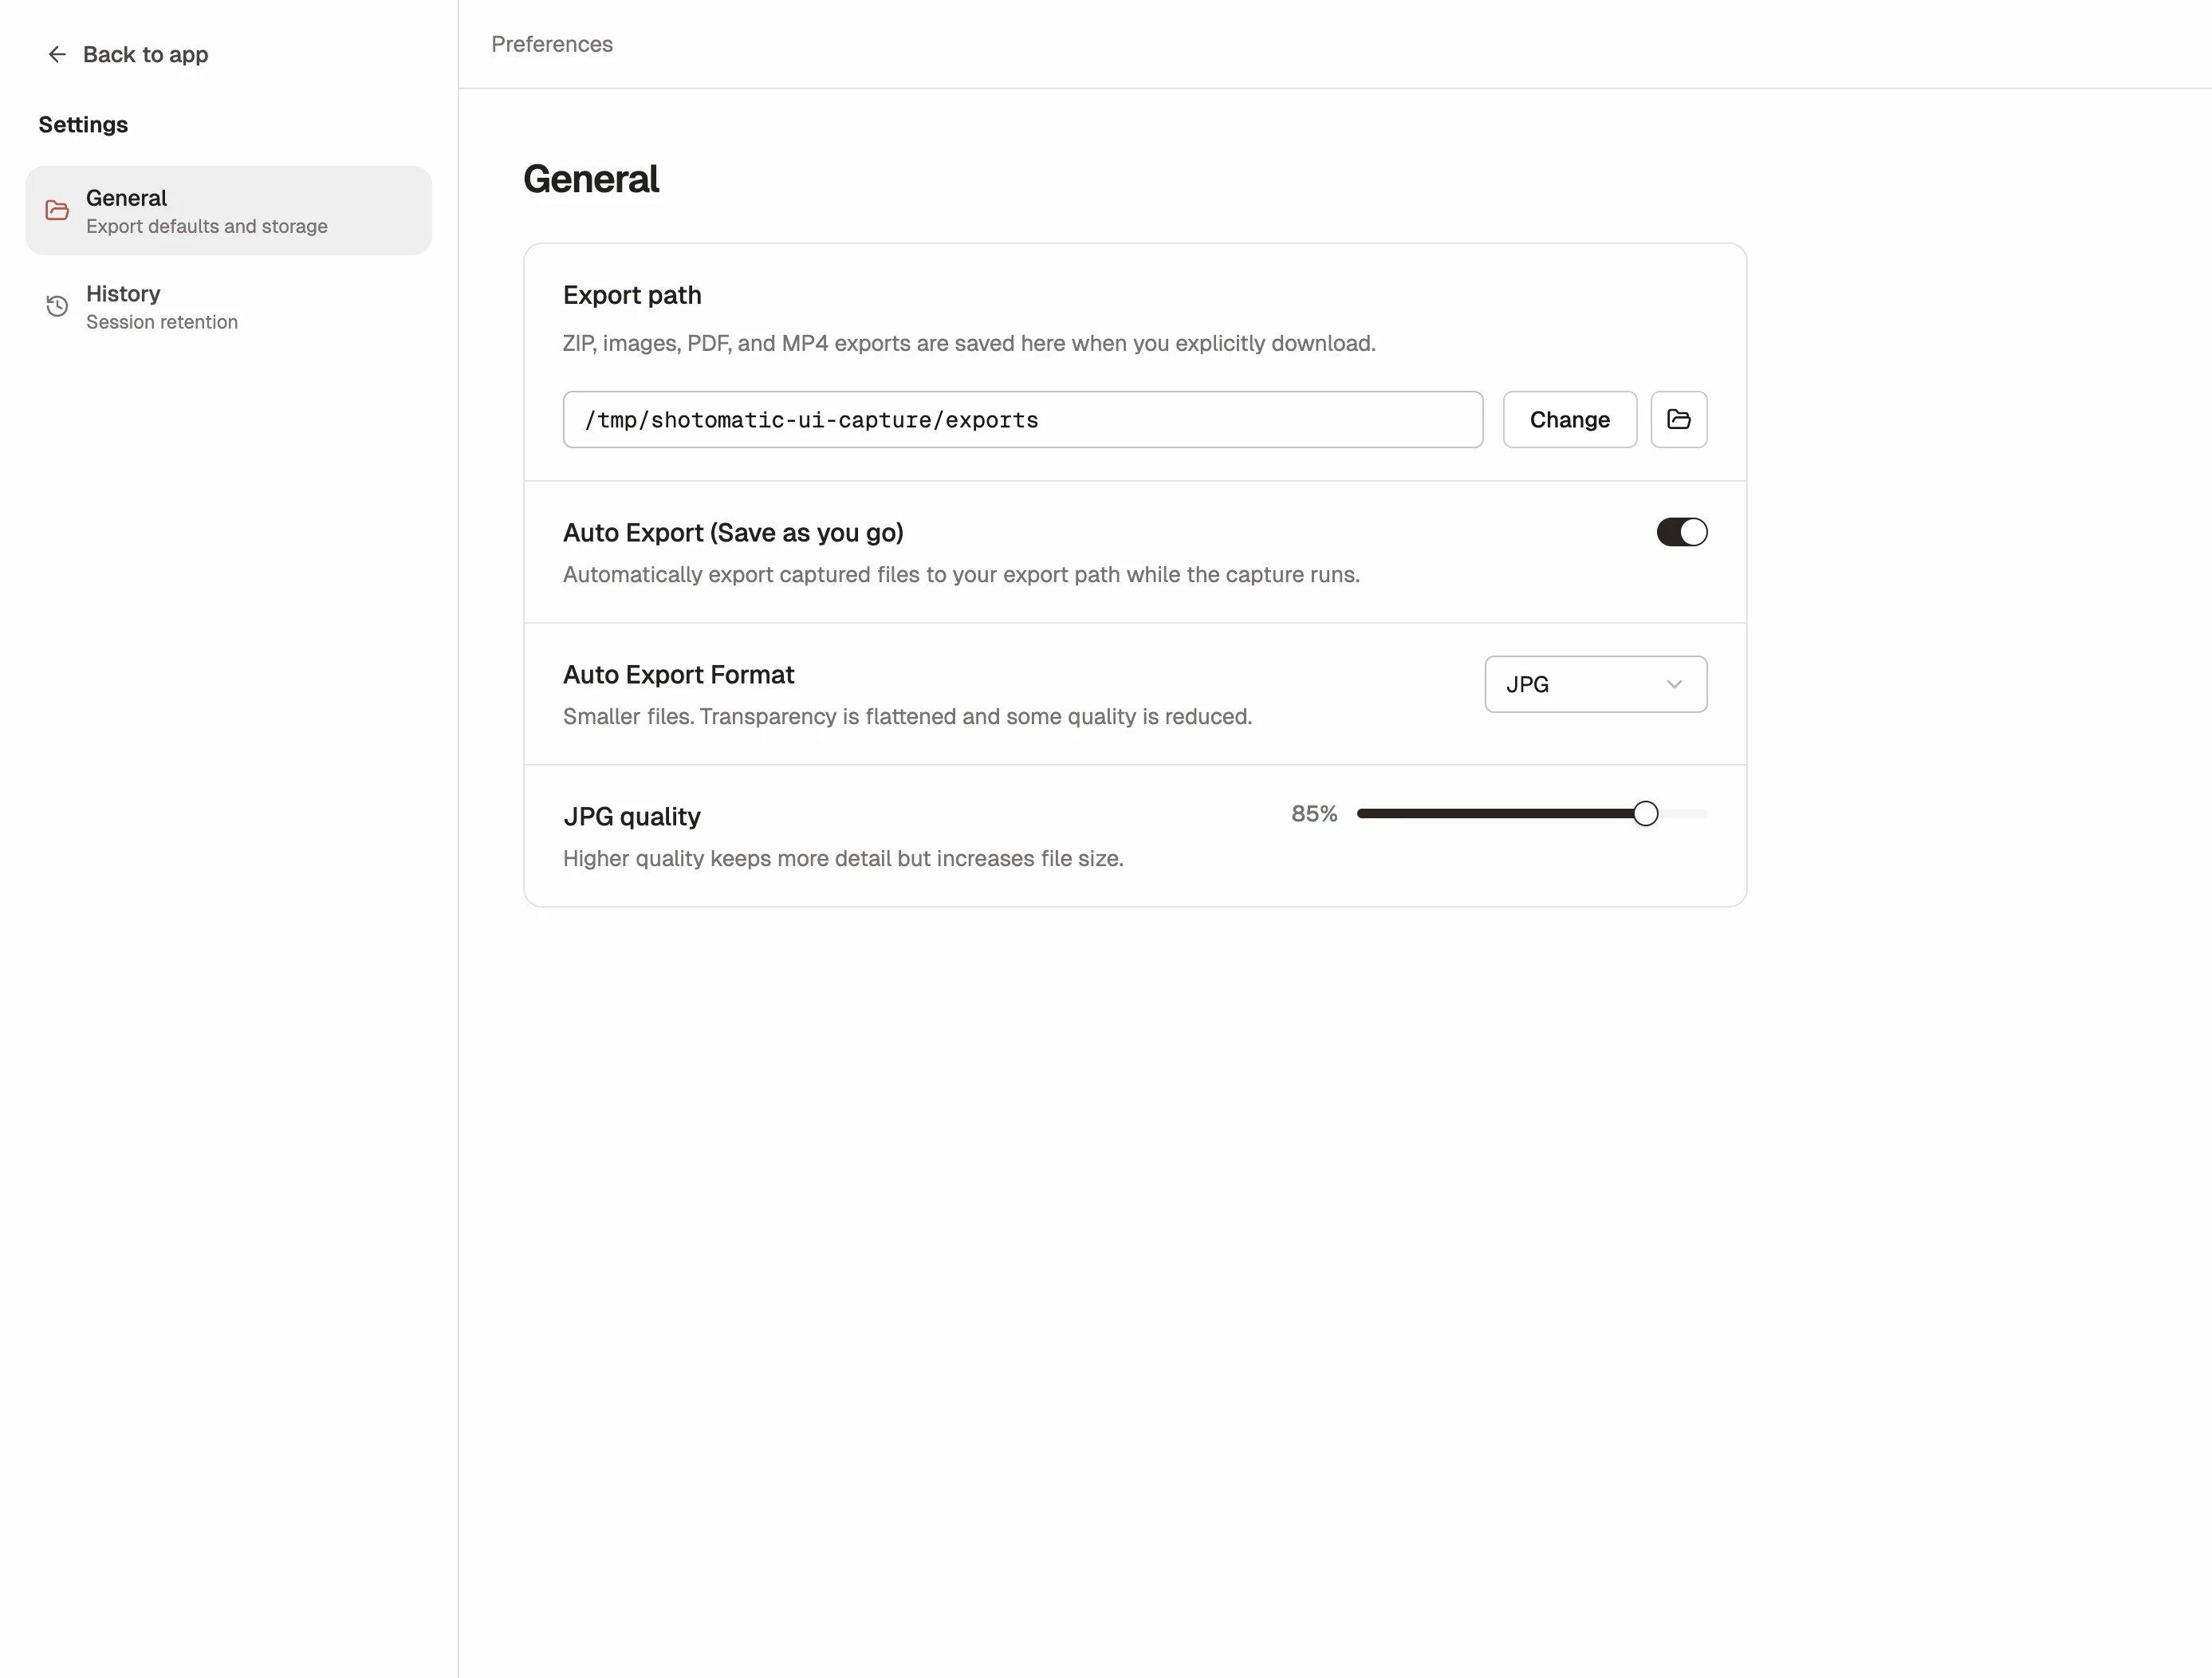Click the Change button for export path
Screen dimensions: 2212x1678
[1569, 419]
